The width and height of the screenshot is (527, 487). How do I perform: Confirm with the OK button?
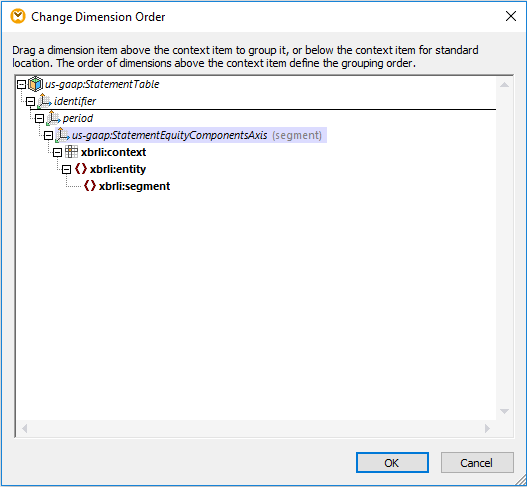[392, 462]
